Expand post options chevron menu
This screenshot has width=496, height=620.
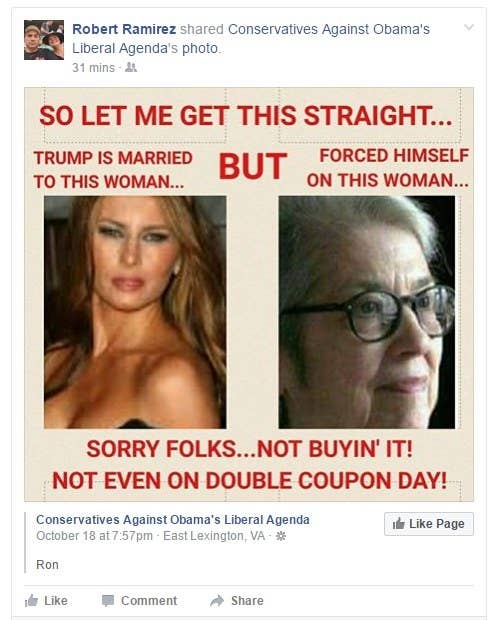[469, 27]
